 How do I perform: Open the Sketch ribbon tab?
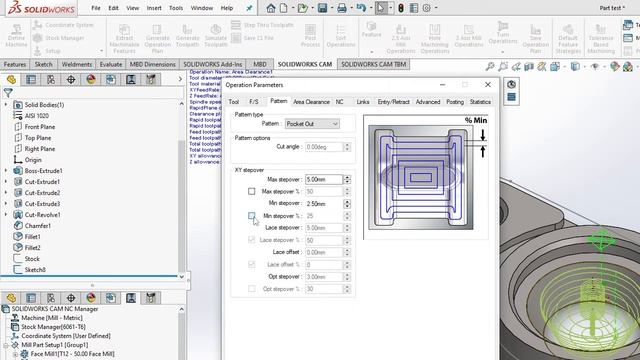pyautogui.click(x=43, y=64)
